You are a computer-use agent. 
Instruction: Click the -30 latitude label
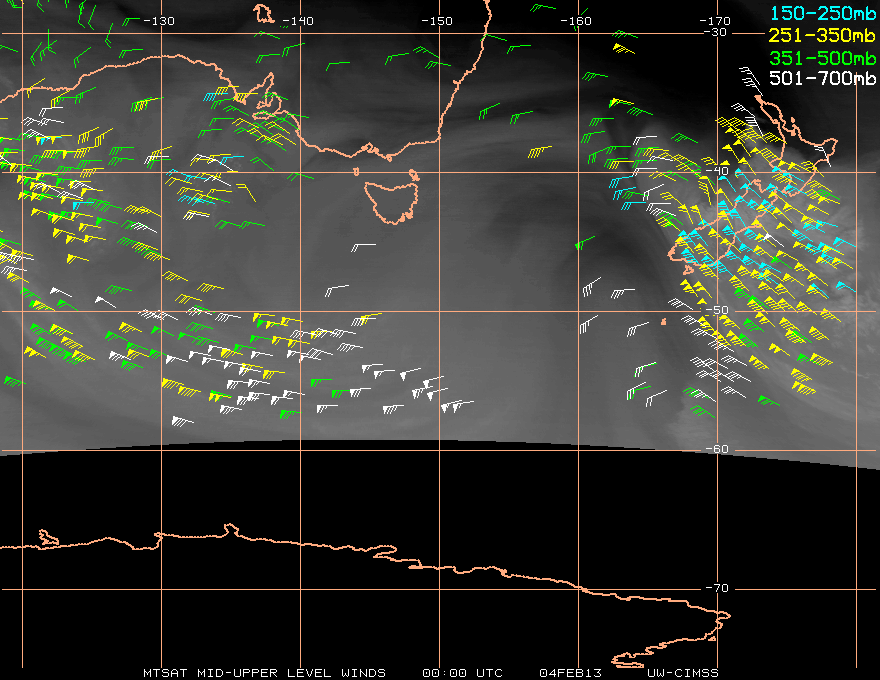716,33
